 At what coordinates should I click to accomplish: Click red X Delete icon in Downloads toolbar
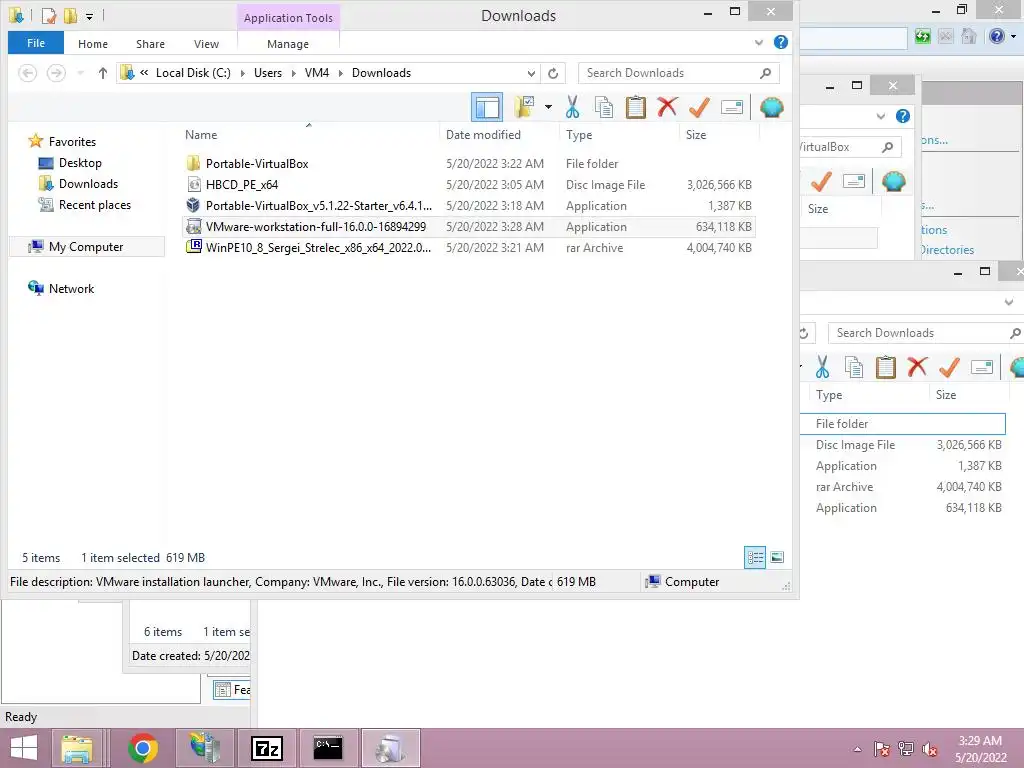pos(667,107)
